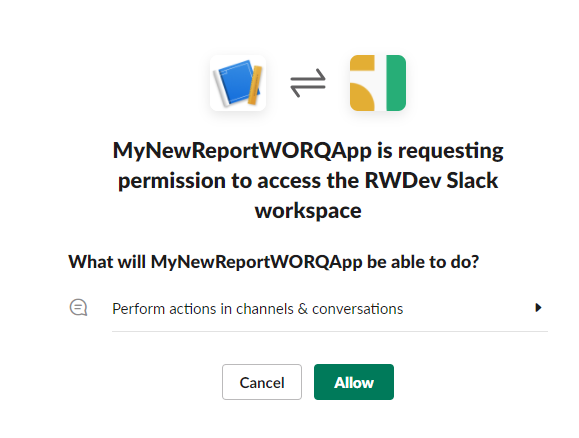Click the MyNewReportWORQApp blueprint app icon
This screenshot has width=579, height=438.
click(x=238, y=83)
